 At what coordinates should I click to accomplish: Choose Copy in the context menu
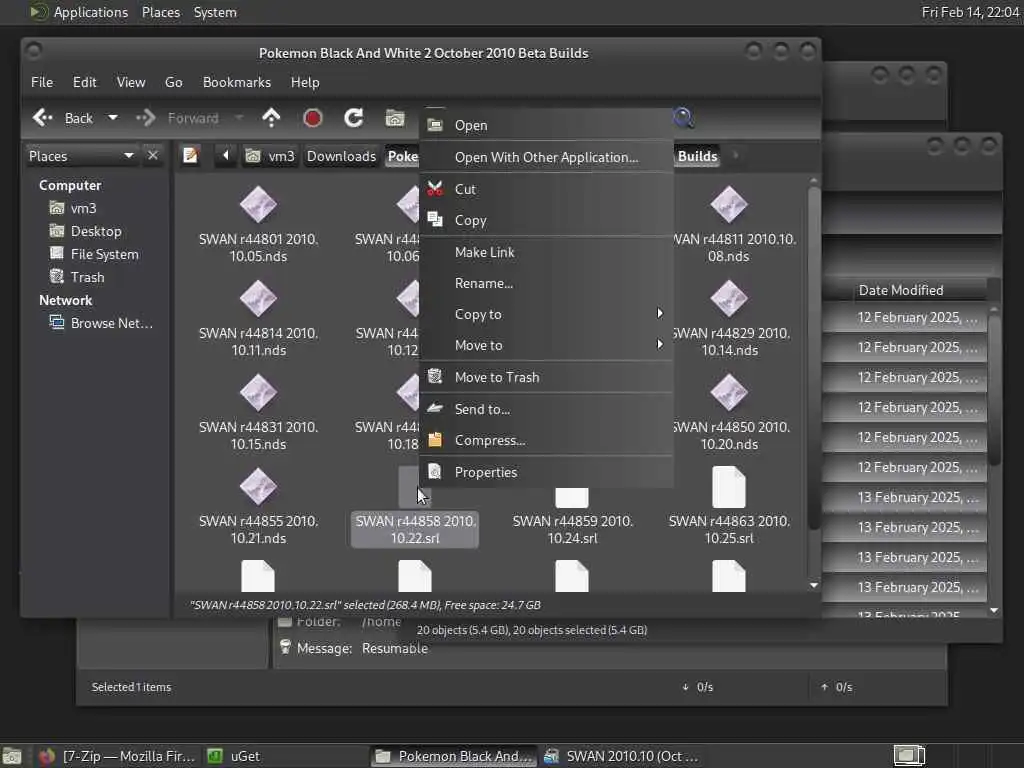point(547,221)
